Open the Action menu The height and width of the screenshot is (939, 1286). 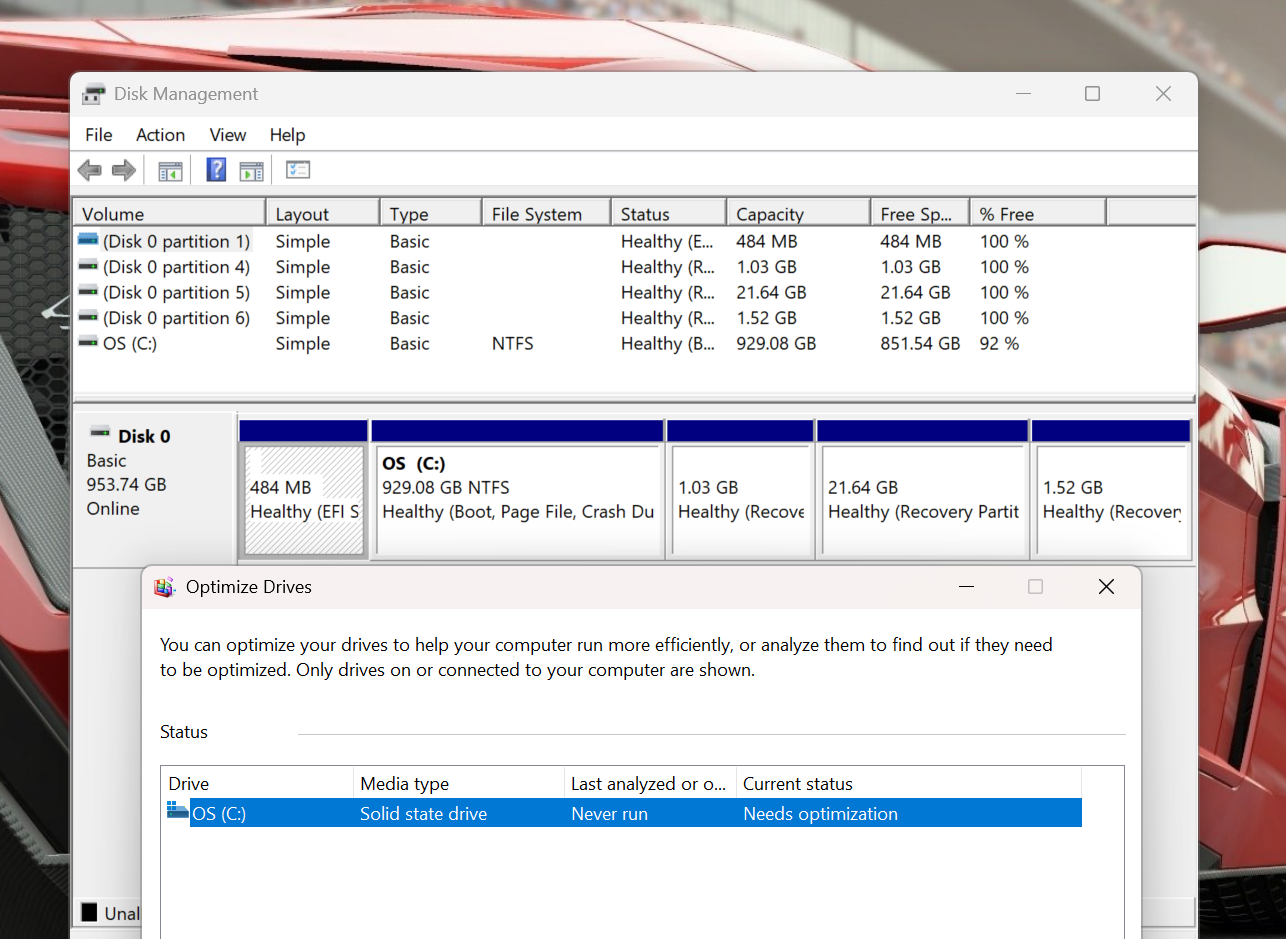[x=160, y=135]
